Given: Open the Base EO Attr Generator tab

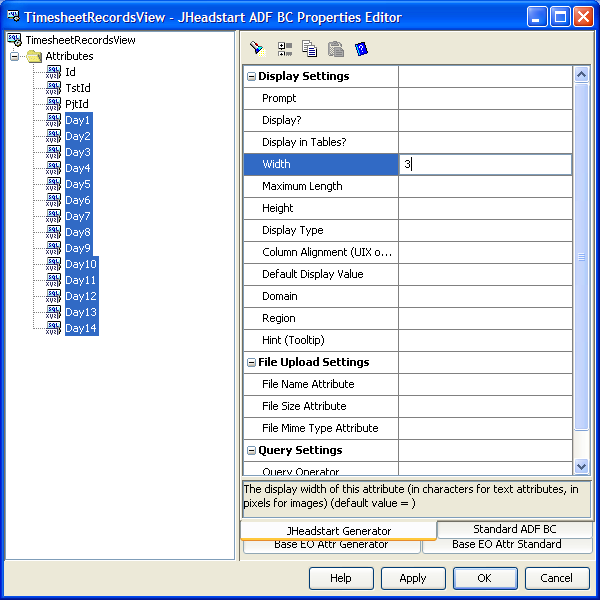Looking at the screenshot, I should click(x=330, y=545).
